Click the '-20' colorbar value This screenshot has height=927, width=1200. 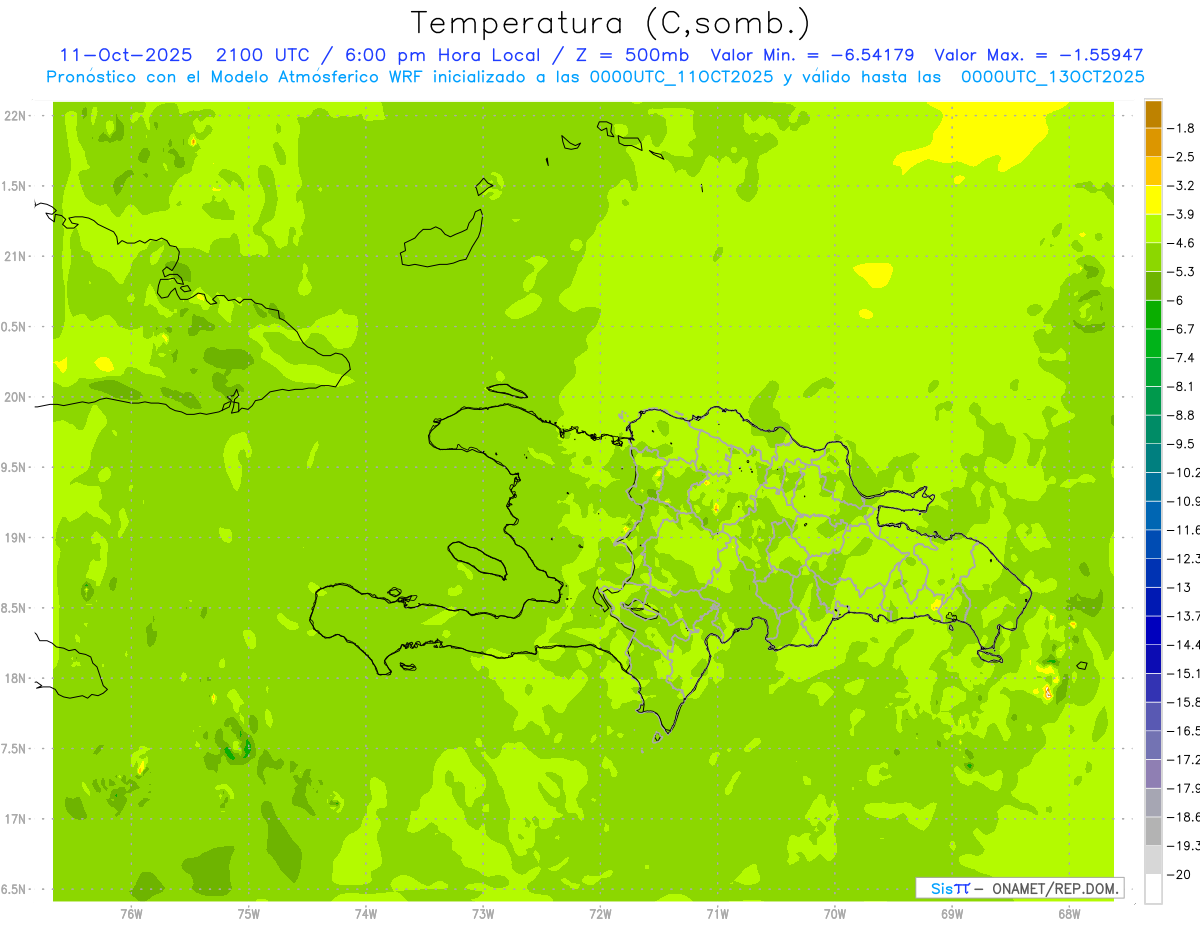click(1180, 875)
